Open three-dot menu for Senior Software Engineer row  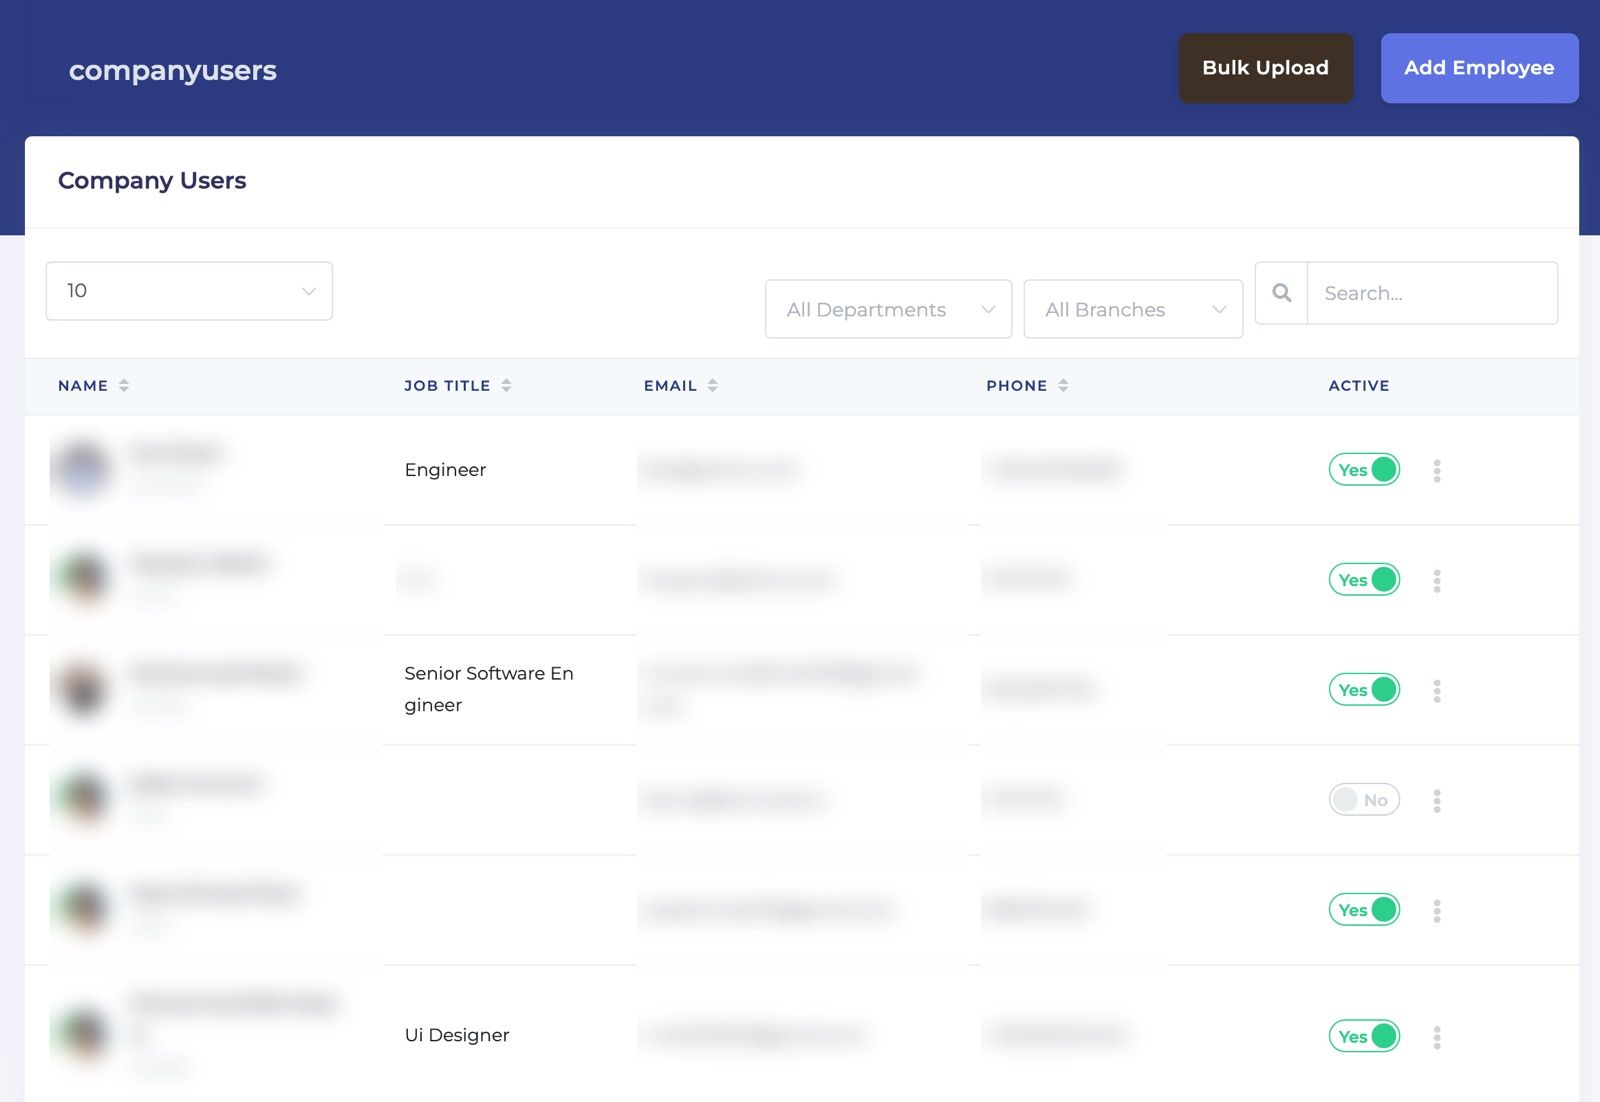[1437, 690]
